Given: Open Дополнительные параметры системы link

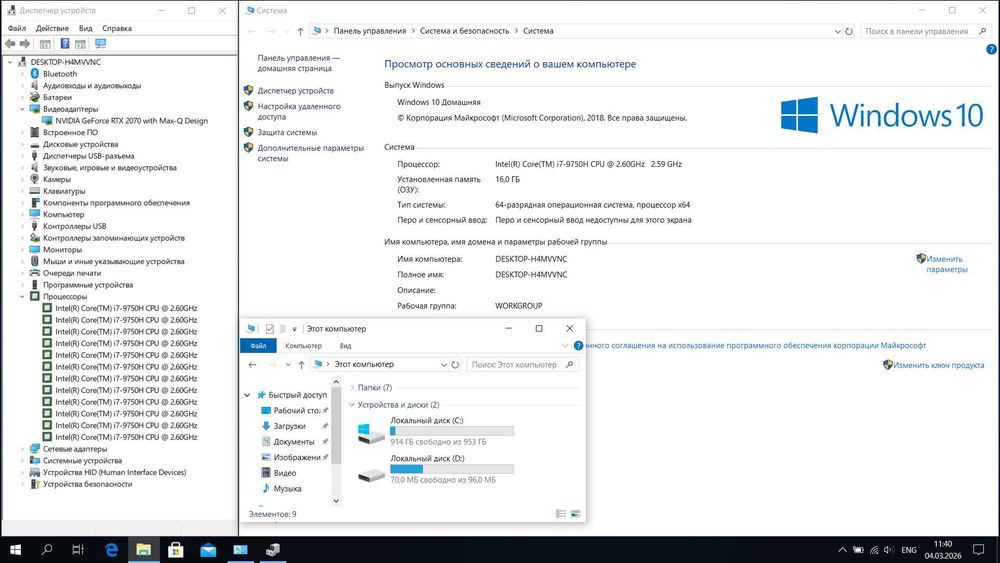Looking at the screenshot, I should tap(311, 153).
